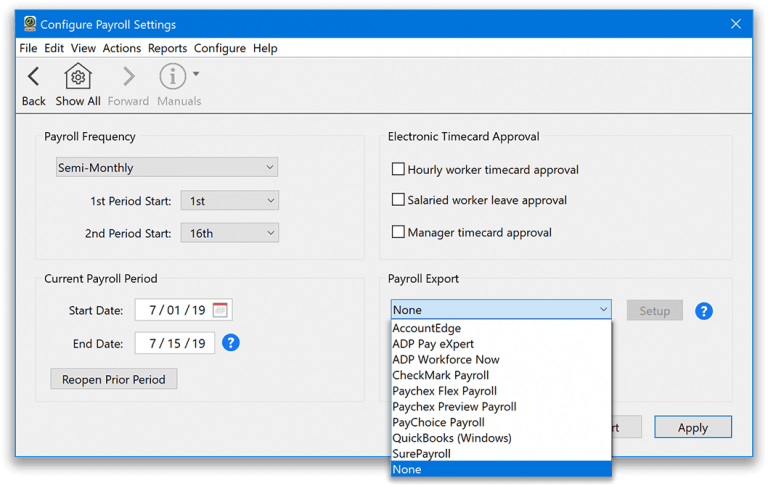Click the Forward arrow icon
Viewport: 768px width, 486px height.
[128, 76]
